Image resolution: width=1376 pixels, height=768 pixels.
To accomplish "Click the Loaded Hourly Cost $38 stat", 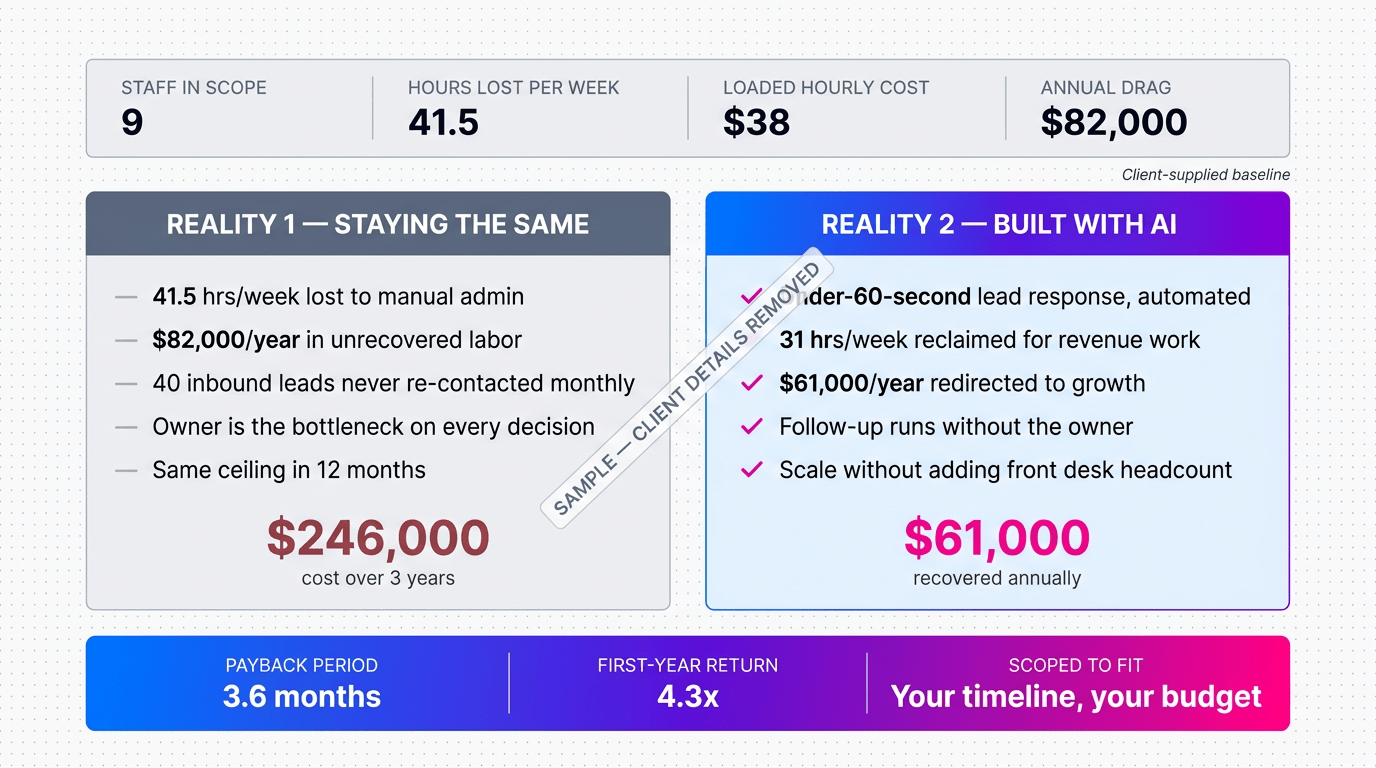I will click(x=825, y=108).
